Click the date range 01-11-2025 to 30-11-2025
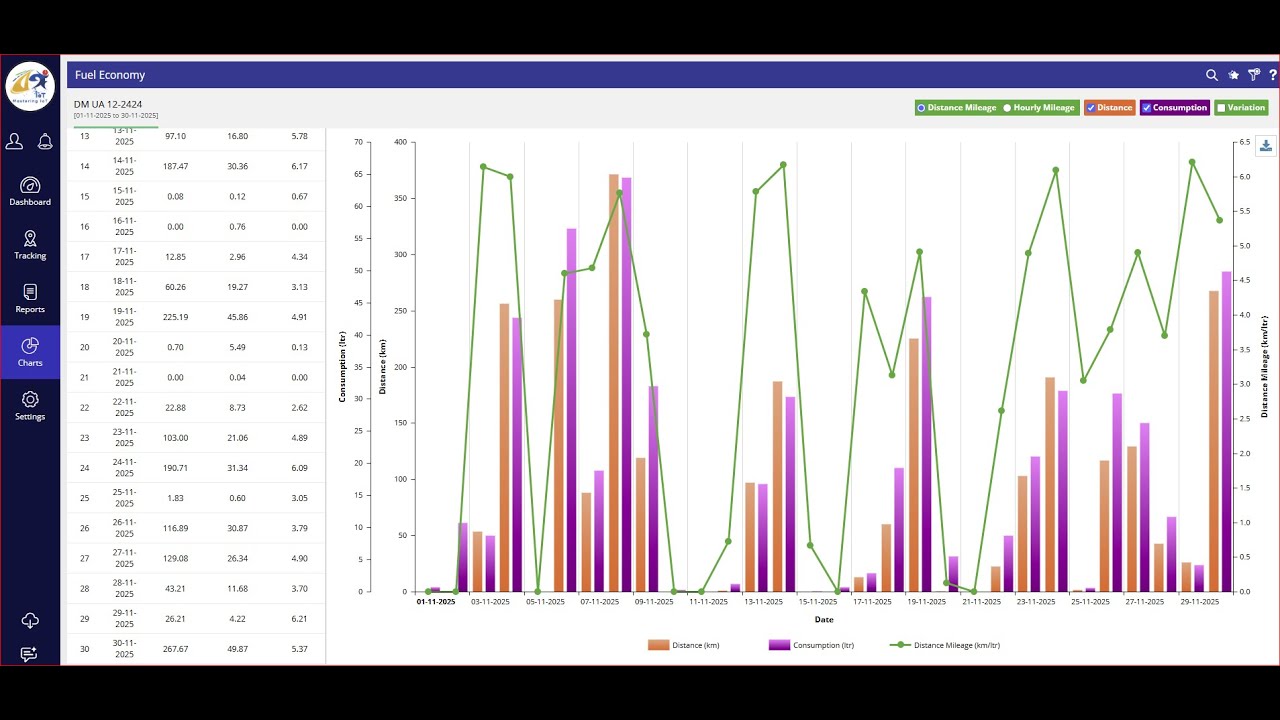Screen dimensions: 1280x720 tap(116, 116)
